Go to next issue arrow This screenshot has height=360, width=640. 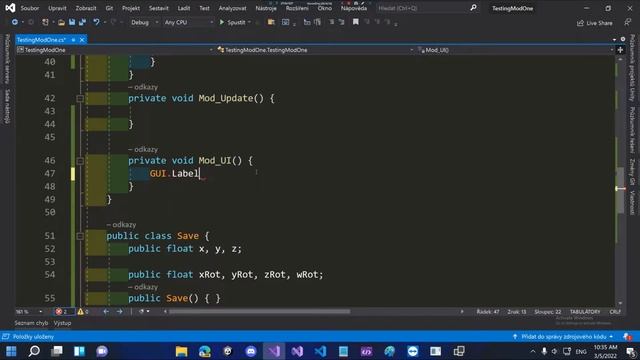120,311
